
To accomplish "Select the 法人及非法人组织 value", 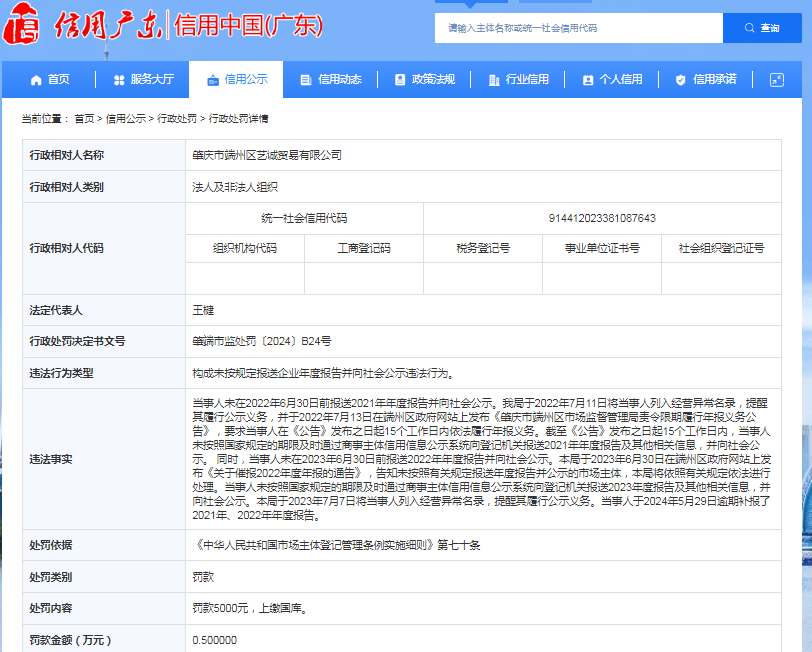I will coord(235,187).
